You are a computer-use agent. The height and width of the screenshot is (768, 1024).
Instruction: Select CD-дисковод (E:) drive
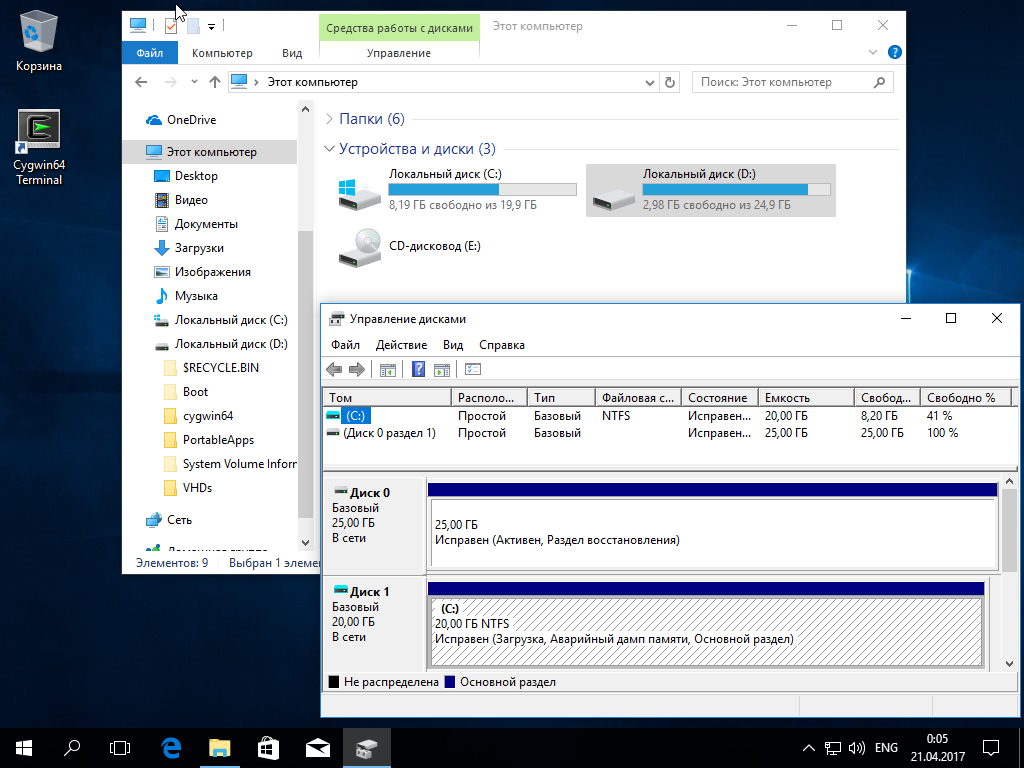click(409, 247)
